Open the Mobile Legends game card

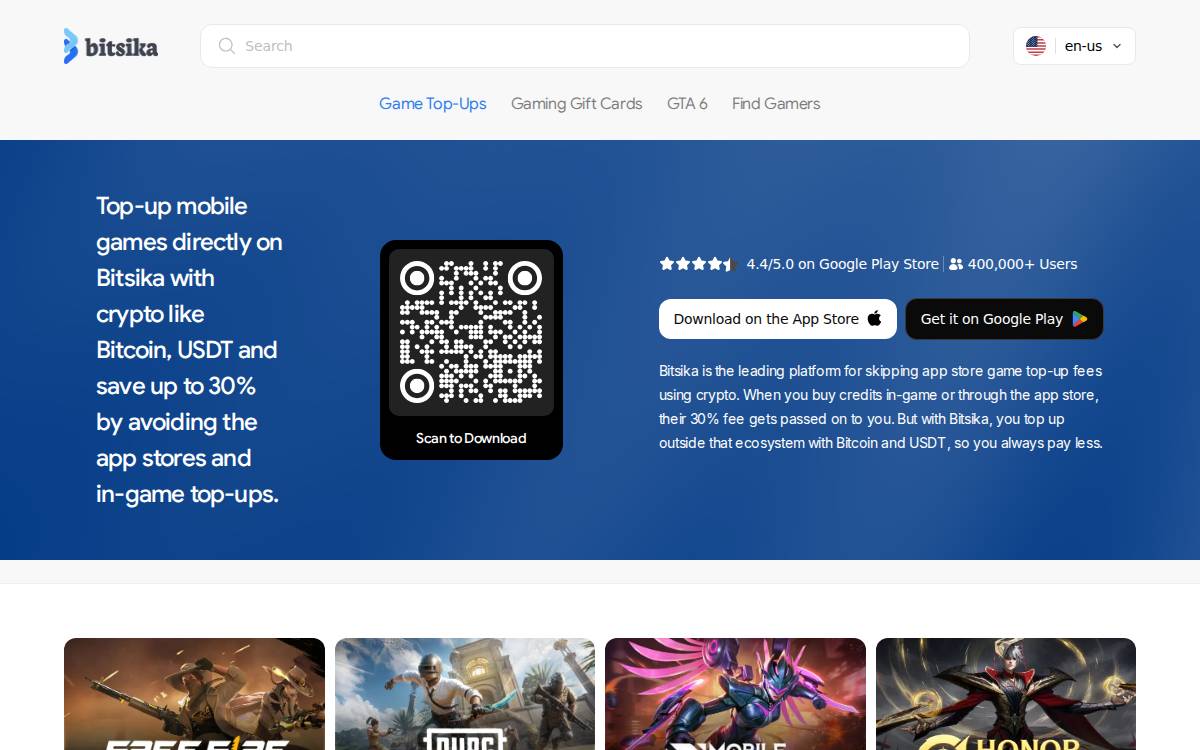click(x=735, y=694)
